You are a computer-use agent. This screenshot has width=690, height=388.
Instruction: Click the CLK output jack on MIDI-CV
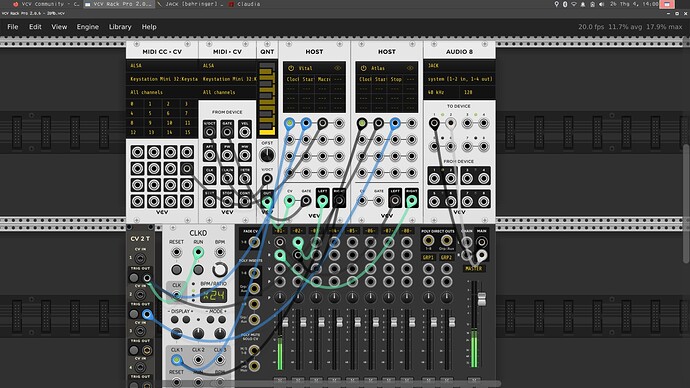coord(209,178)
